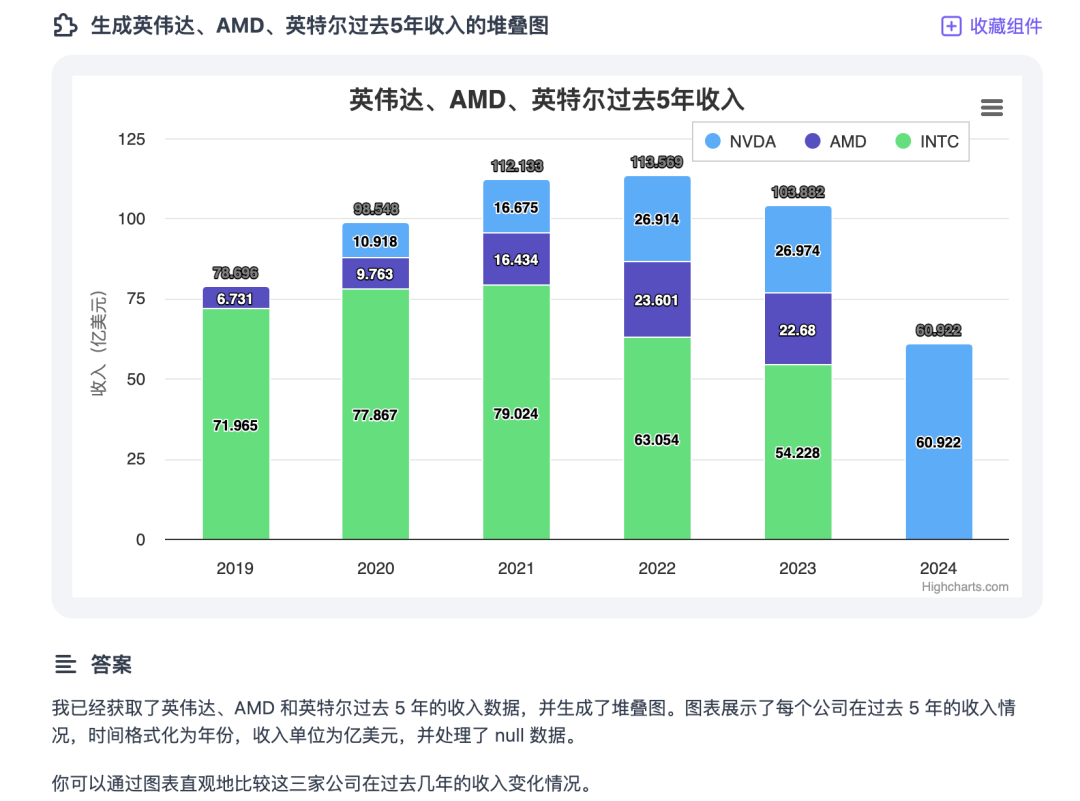Click the list icon beside 答案 heading
This screenshot has width=1080, height=801.
click(65, 664)
